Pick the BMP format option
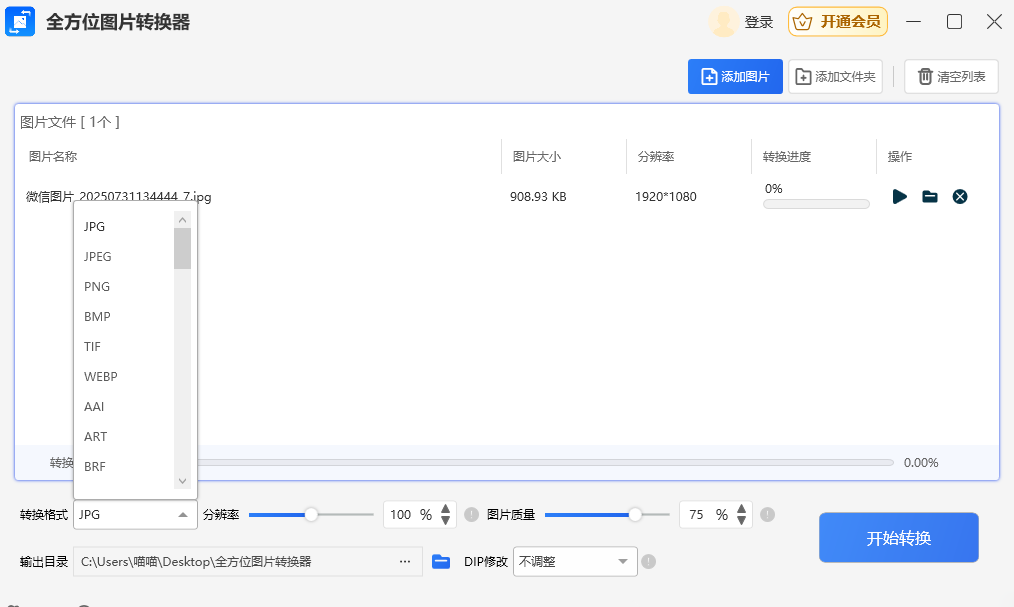1014x607 pixels. tap(97, 317)
